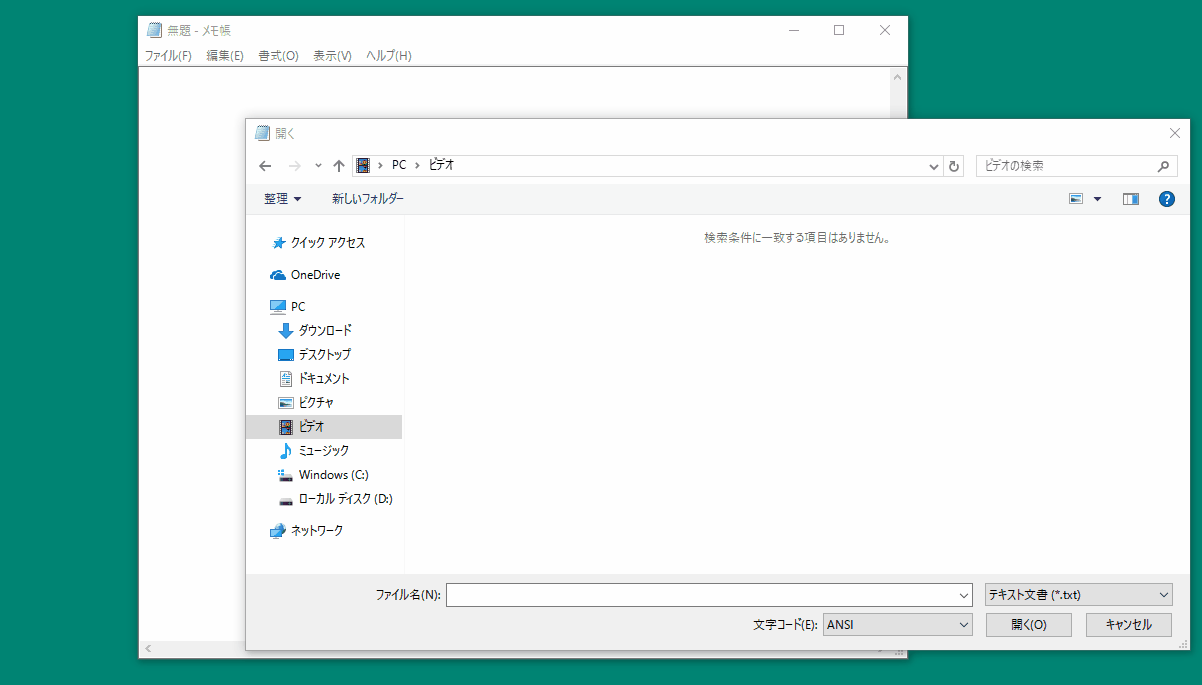Close the 開く dialog
Screen dimensions: 1202x685
point(1174,133)
